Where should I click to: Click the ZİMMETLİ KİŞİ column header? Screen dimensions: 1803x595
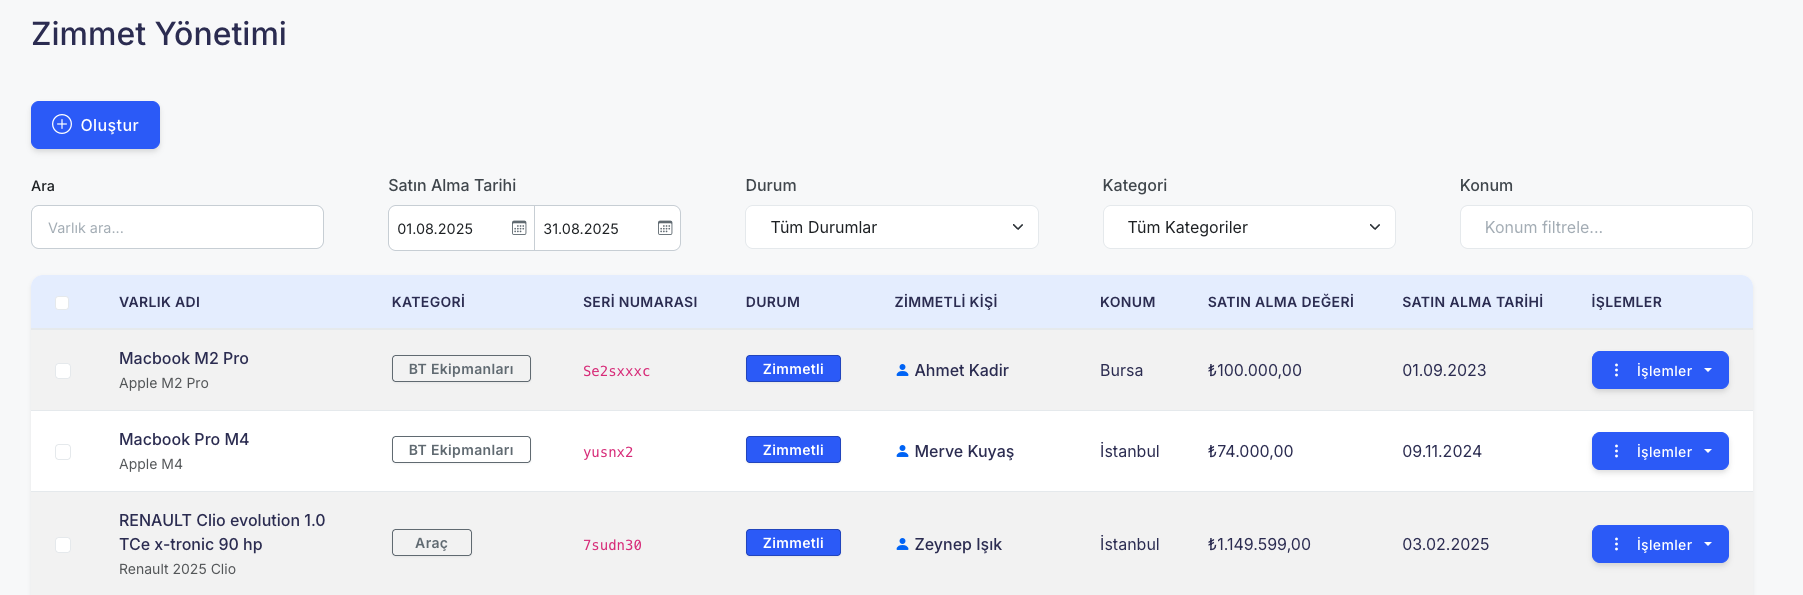pyautogui.click(x=946, y=302)
